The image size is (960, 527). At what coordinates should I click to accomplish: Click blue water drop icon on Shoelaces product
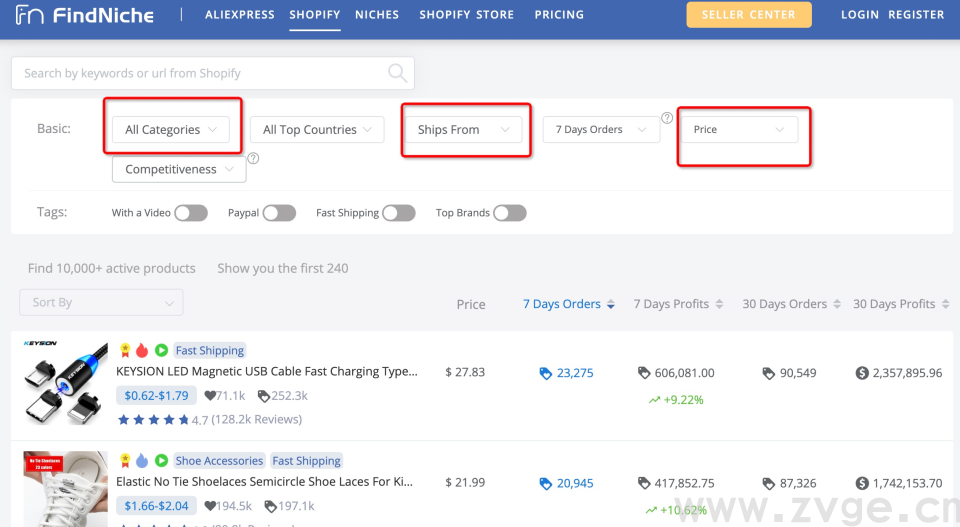pos(142,461)
